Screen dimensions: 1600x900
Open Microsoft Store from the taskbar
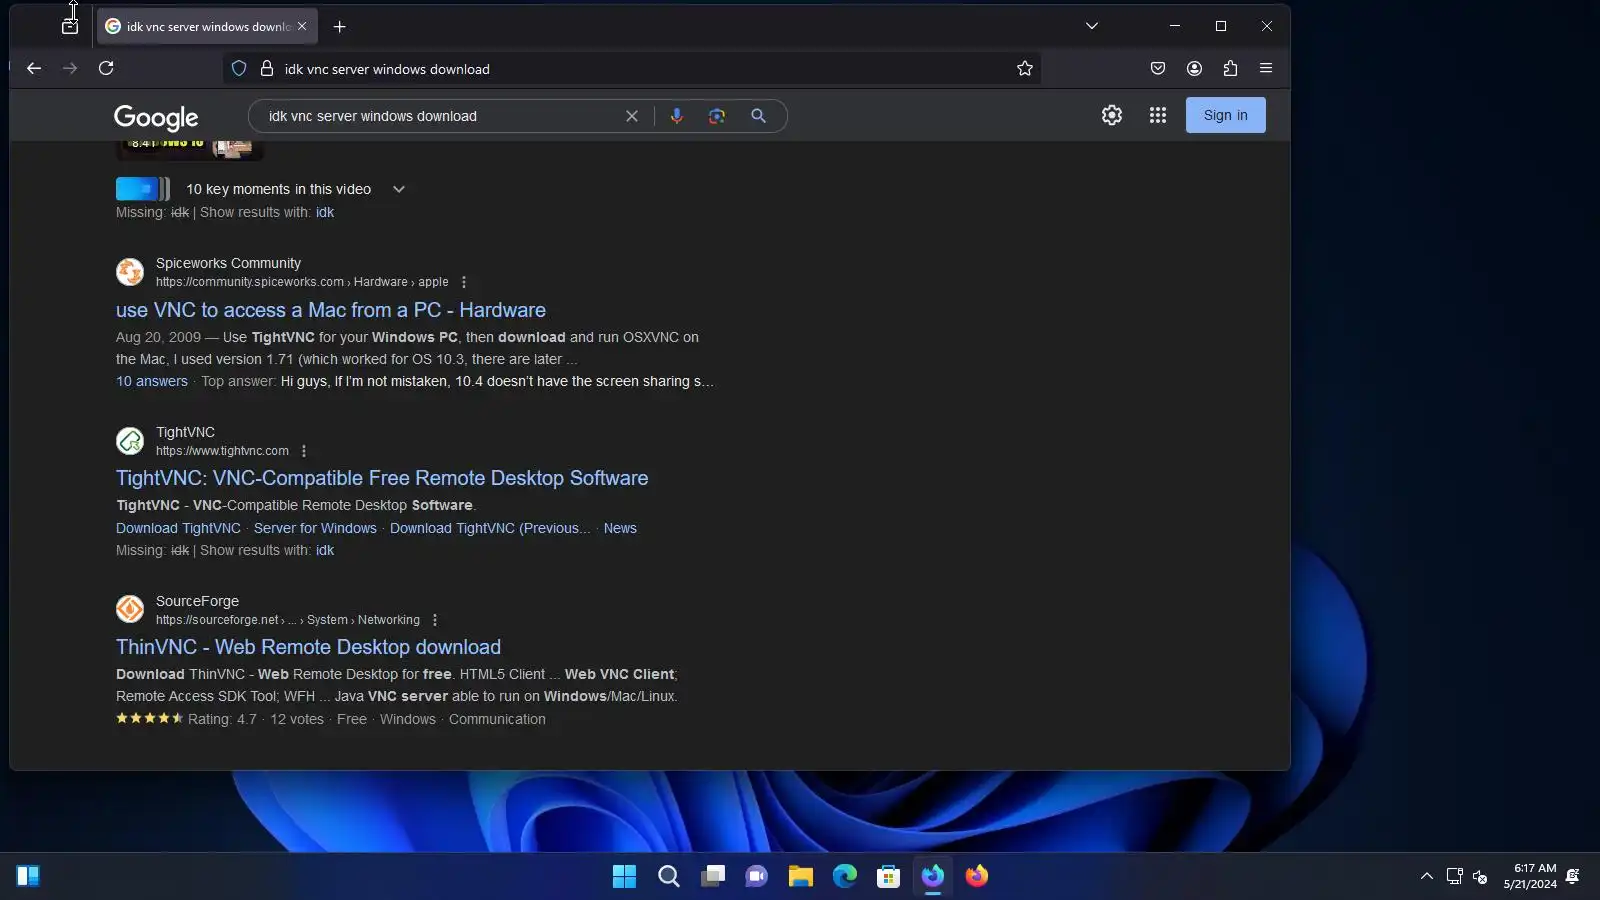coord(889,876)
